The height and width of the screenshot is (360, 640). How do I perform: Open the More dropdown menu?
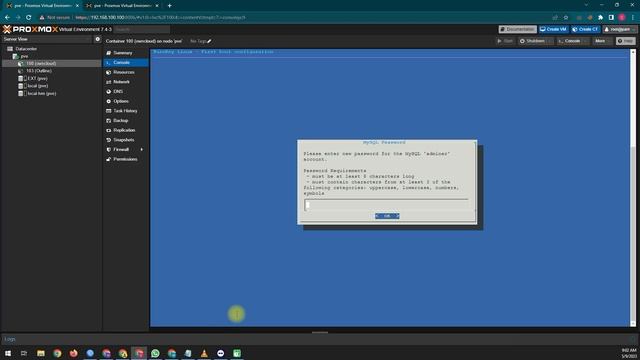[602, 41]
